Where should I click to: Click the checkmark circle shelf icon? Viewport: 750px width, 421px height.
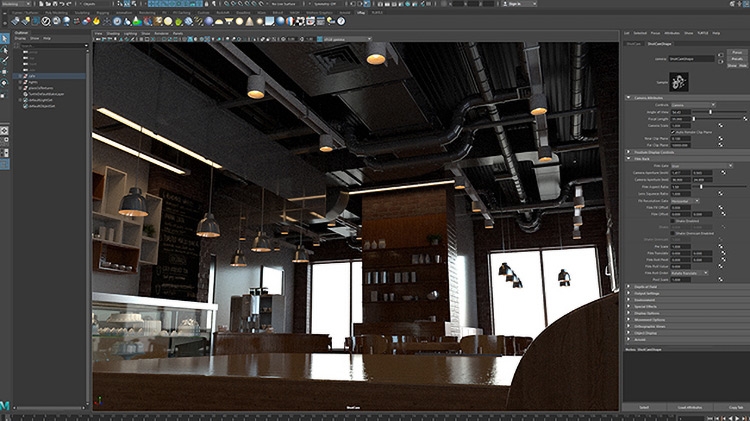click(45, 21)
